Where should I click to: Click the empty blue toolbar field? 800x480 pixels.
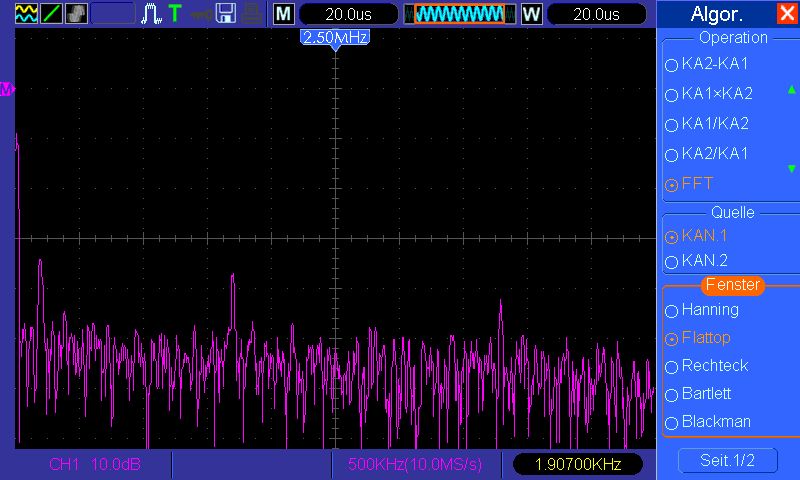click(x=113, y=14)
